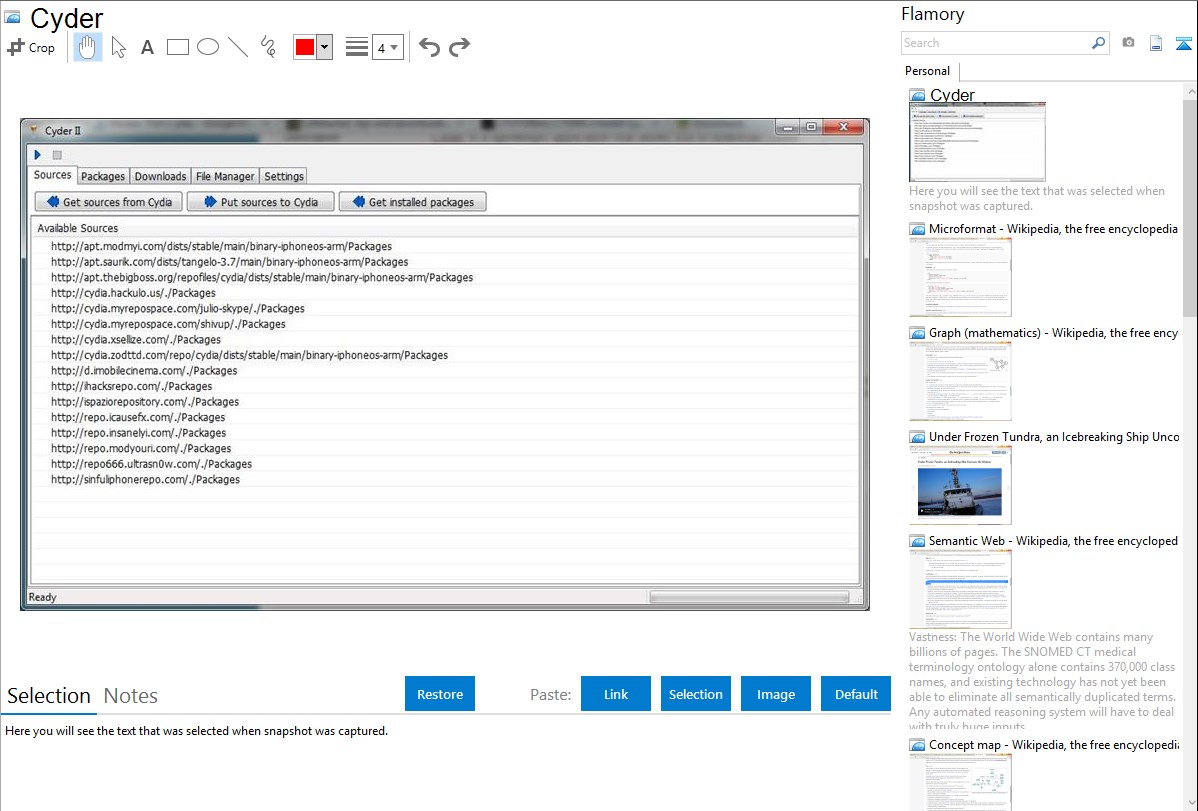
Task: Click the Flamory search field
Action: 995,43
